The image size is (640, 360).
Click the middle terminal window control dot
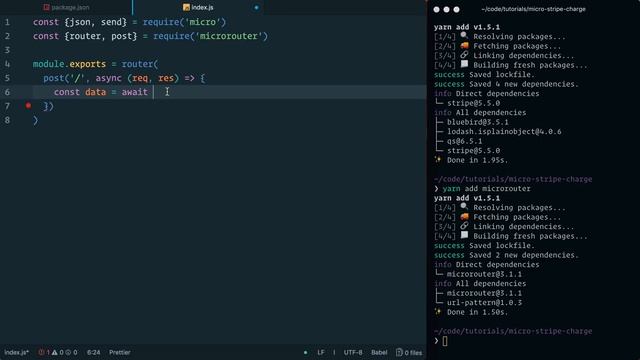click(x=446, y=9)
